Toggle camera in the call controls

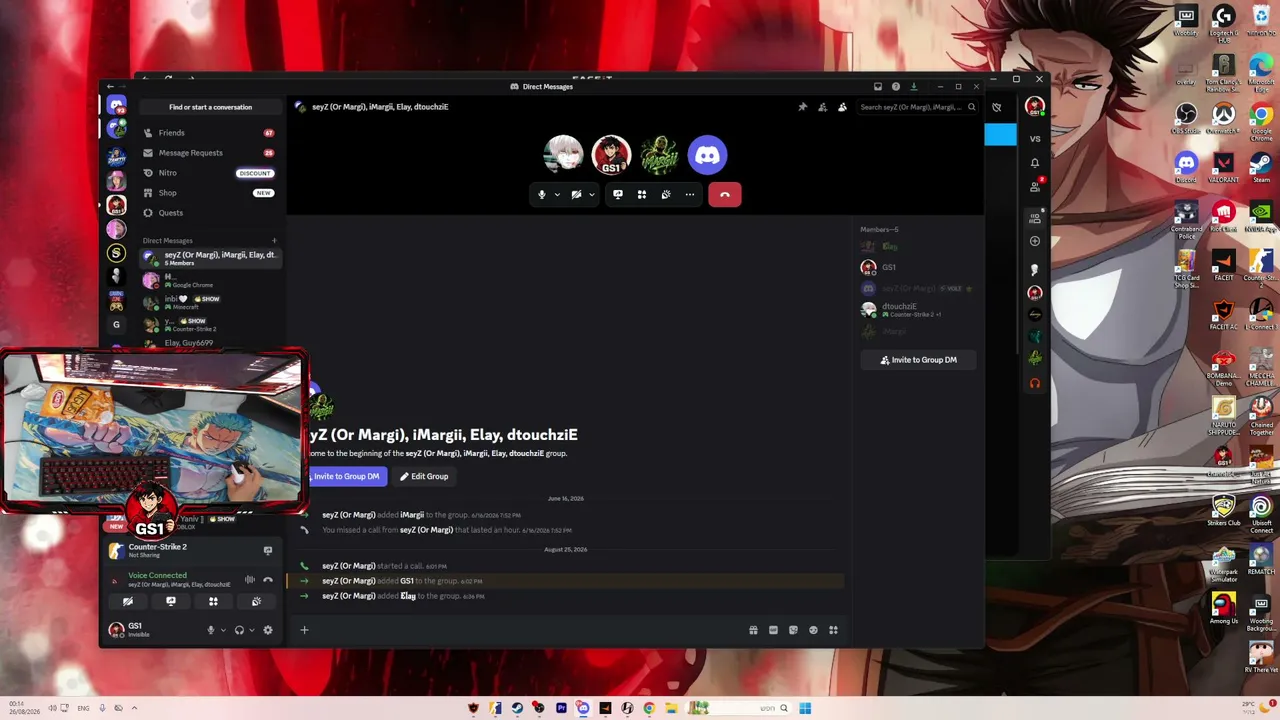576,195
